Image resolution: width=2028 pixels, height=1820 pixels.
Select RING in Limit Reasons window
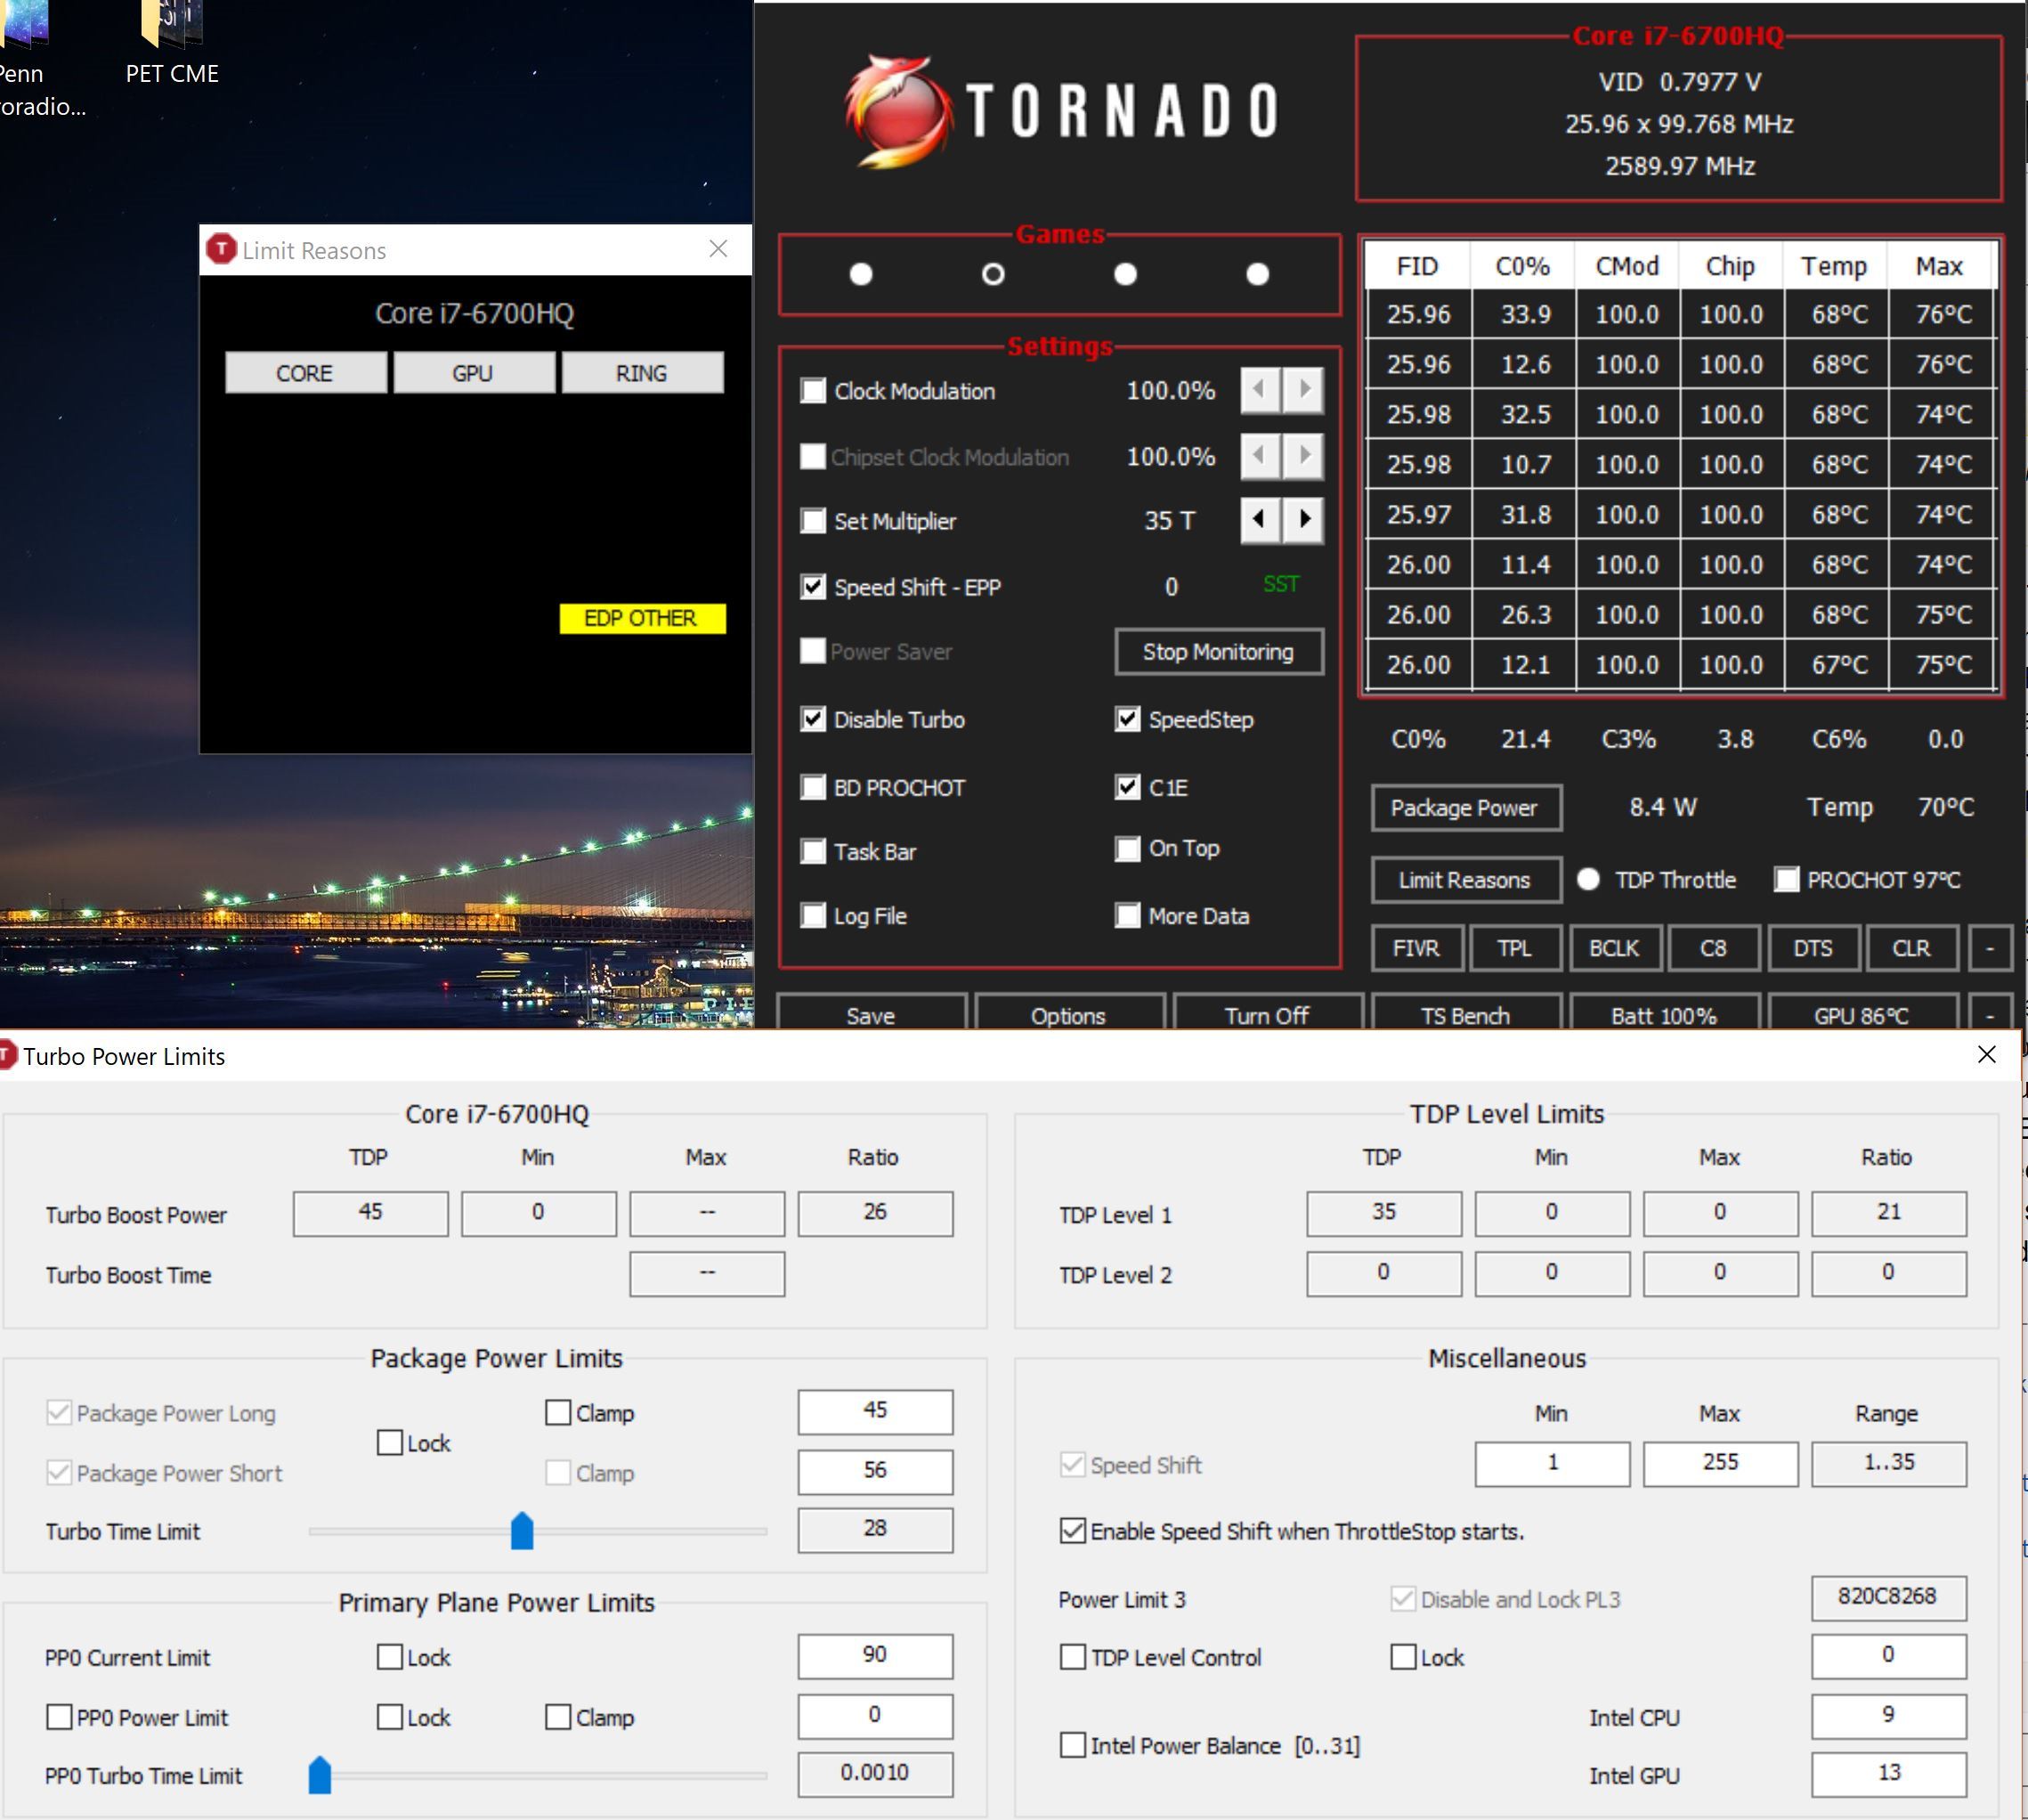pos(642,373)
